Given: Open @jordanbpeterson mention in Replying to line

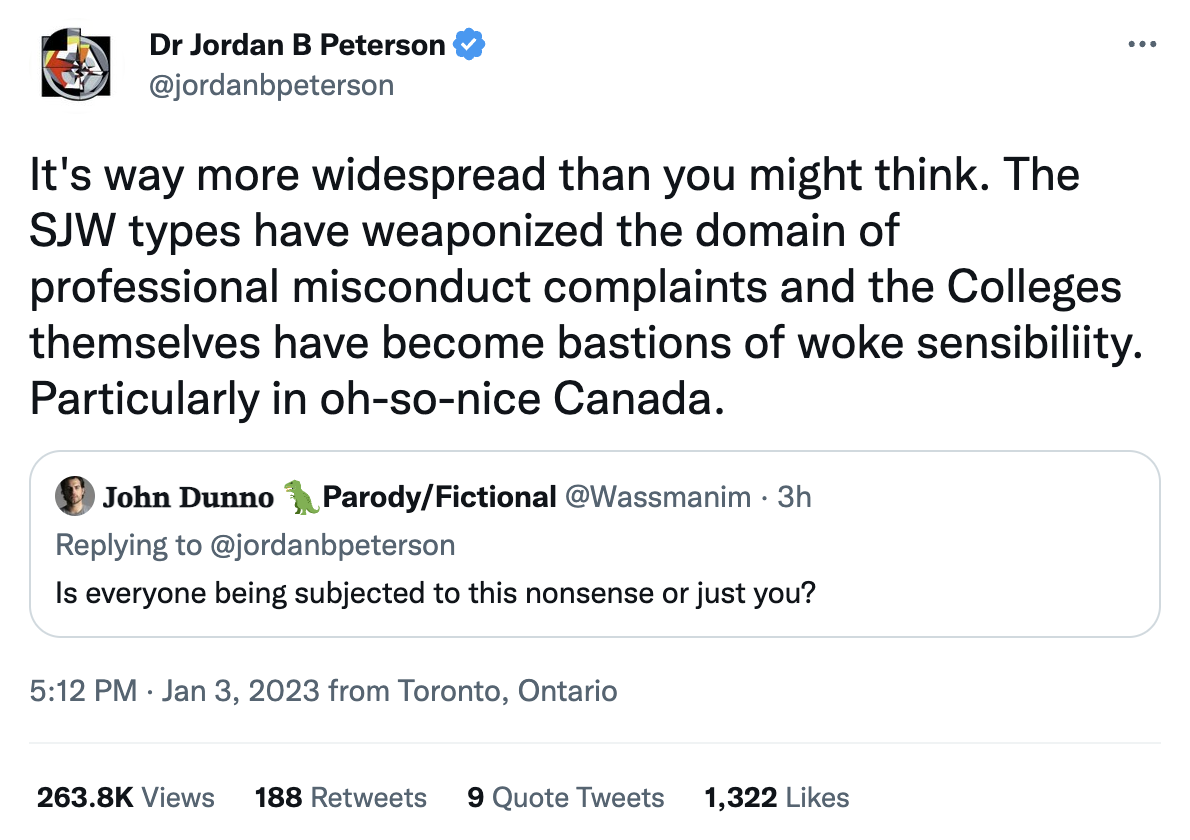Looking at the screenshot, I should click(x=332, y=545).
